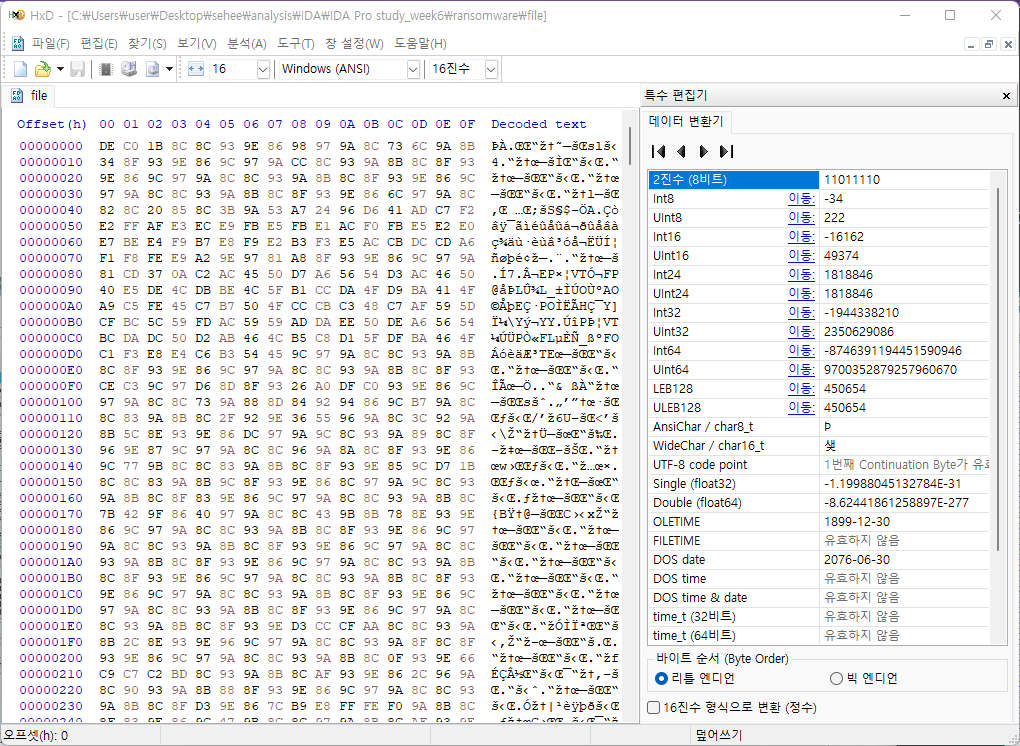Viewport: 1020px width, 746px height.
Task: Click offset row 00000100
Action: [x=51, y=402]
